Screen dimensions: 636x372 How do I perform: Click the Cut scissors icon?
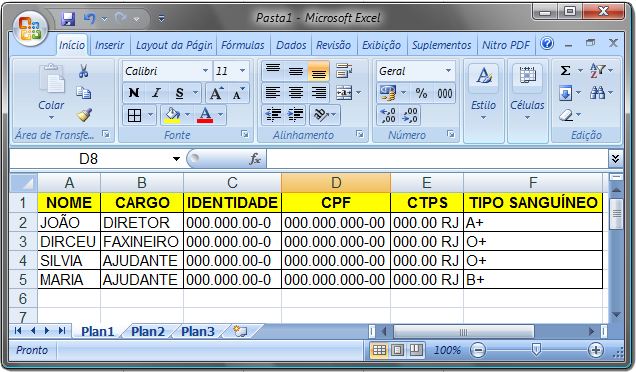pos(84,71)
